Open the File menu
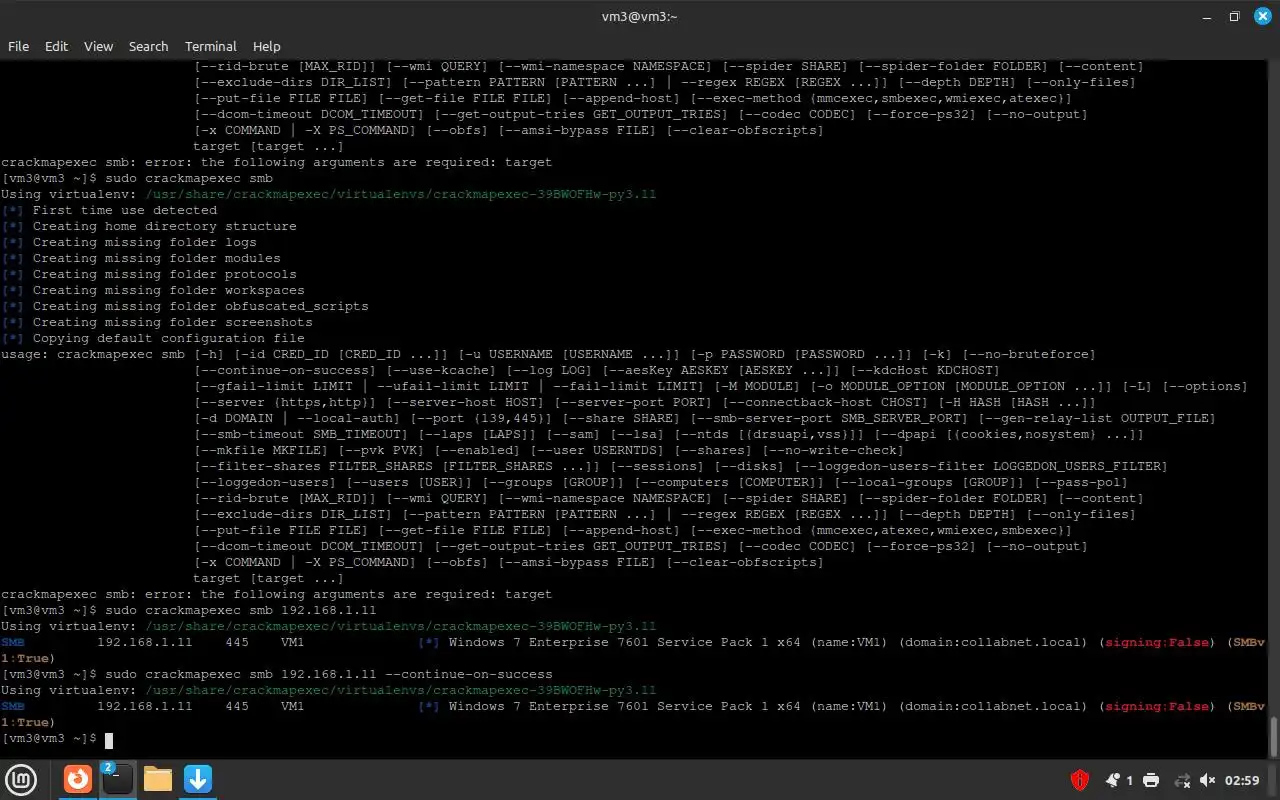This screenshot has height=800, width=1280. (x=18, y=46)
